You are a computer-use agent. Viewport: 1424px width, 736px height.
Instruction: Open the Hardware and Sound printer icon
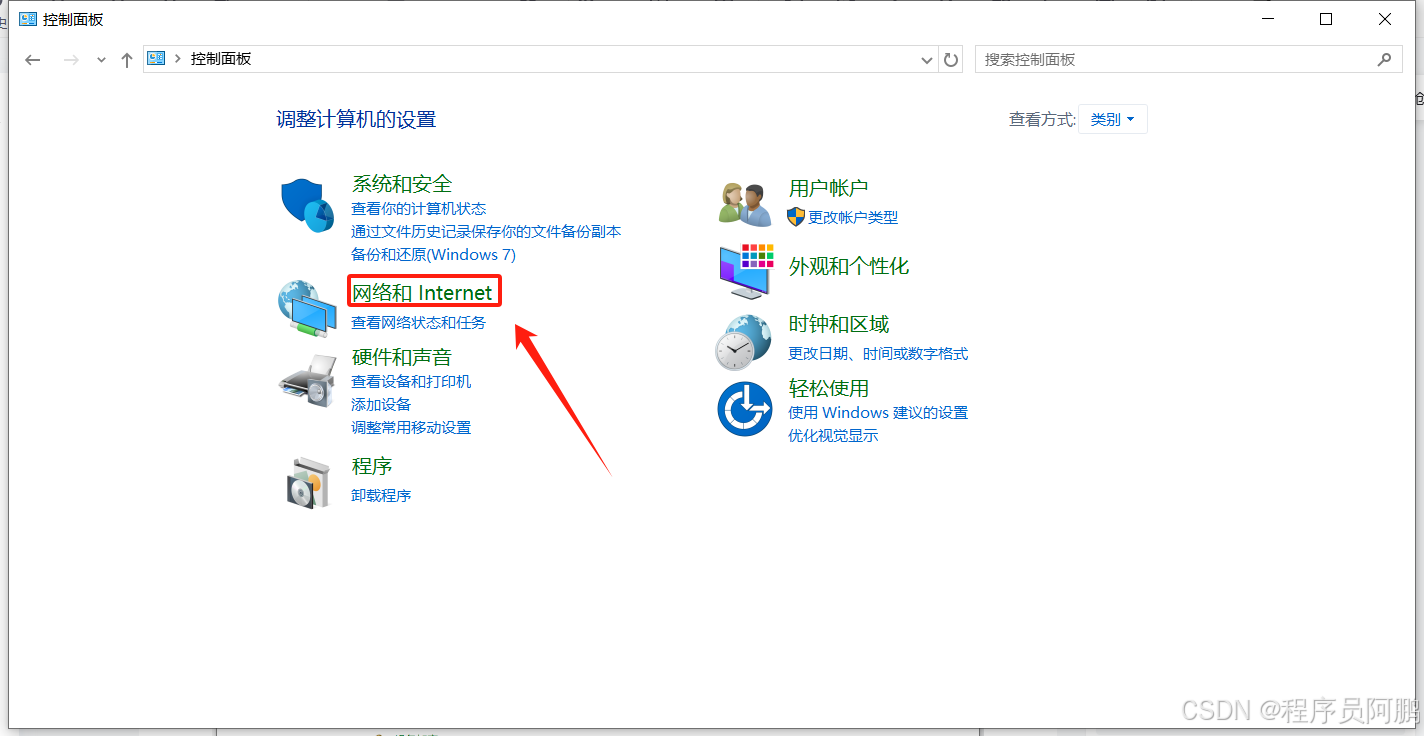coord(307,380)
